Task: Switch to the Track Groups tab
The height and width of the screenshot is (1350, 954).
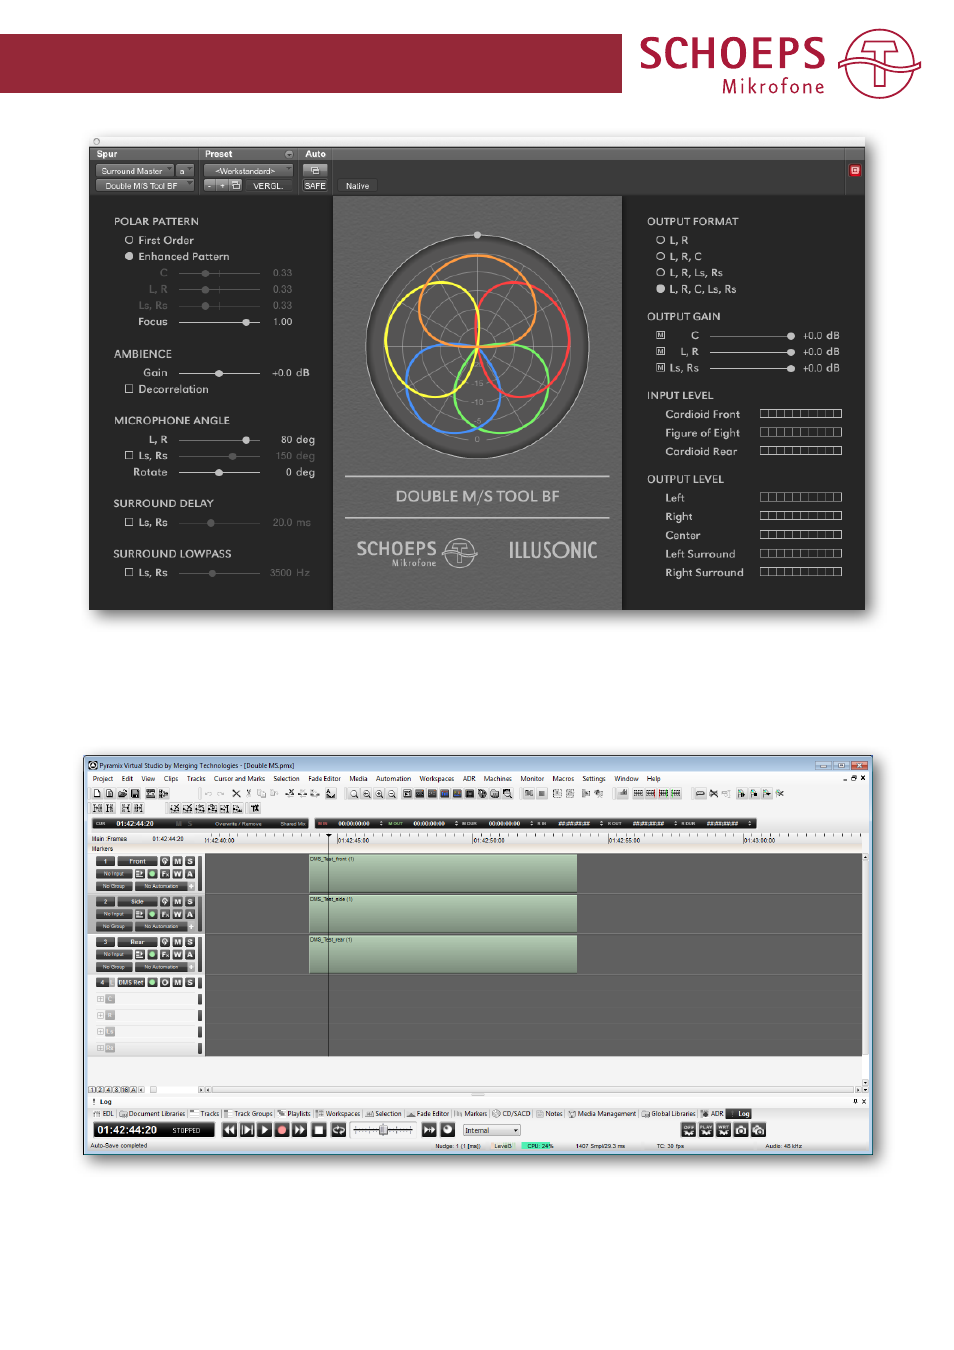Action: pyautogui.click(x=248, y=1113)
